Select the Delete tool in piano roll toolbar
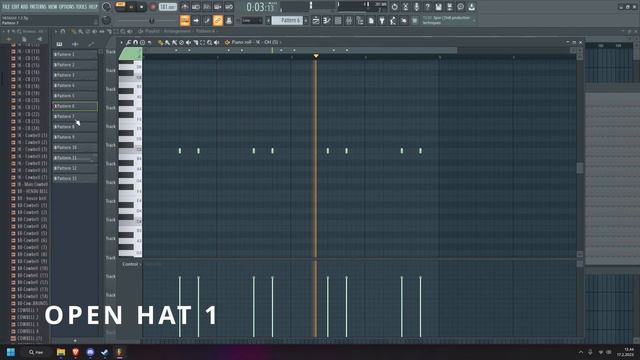Viewport: 640px width, 360px height. point(181,42)
